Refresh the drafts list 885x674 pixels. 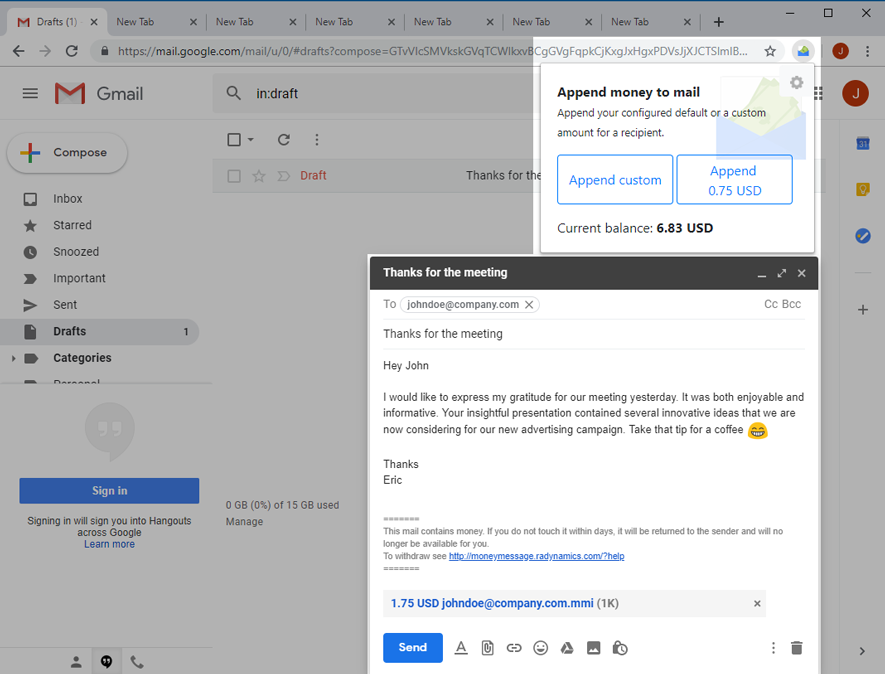(284, 139)
